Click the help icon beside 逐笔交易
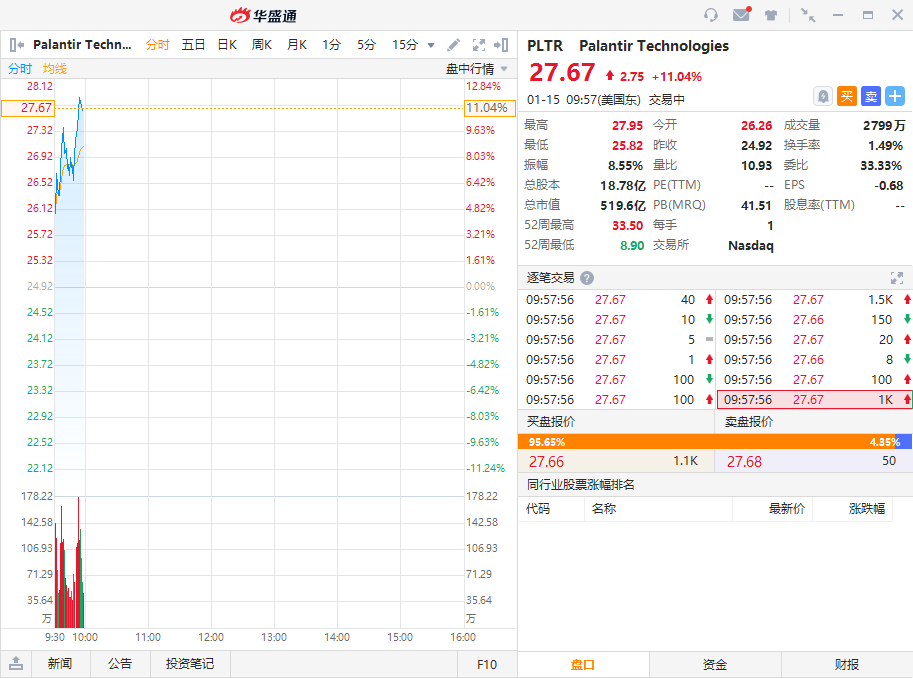 pyautogui.click(x=587, y=278)
